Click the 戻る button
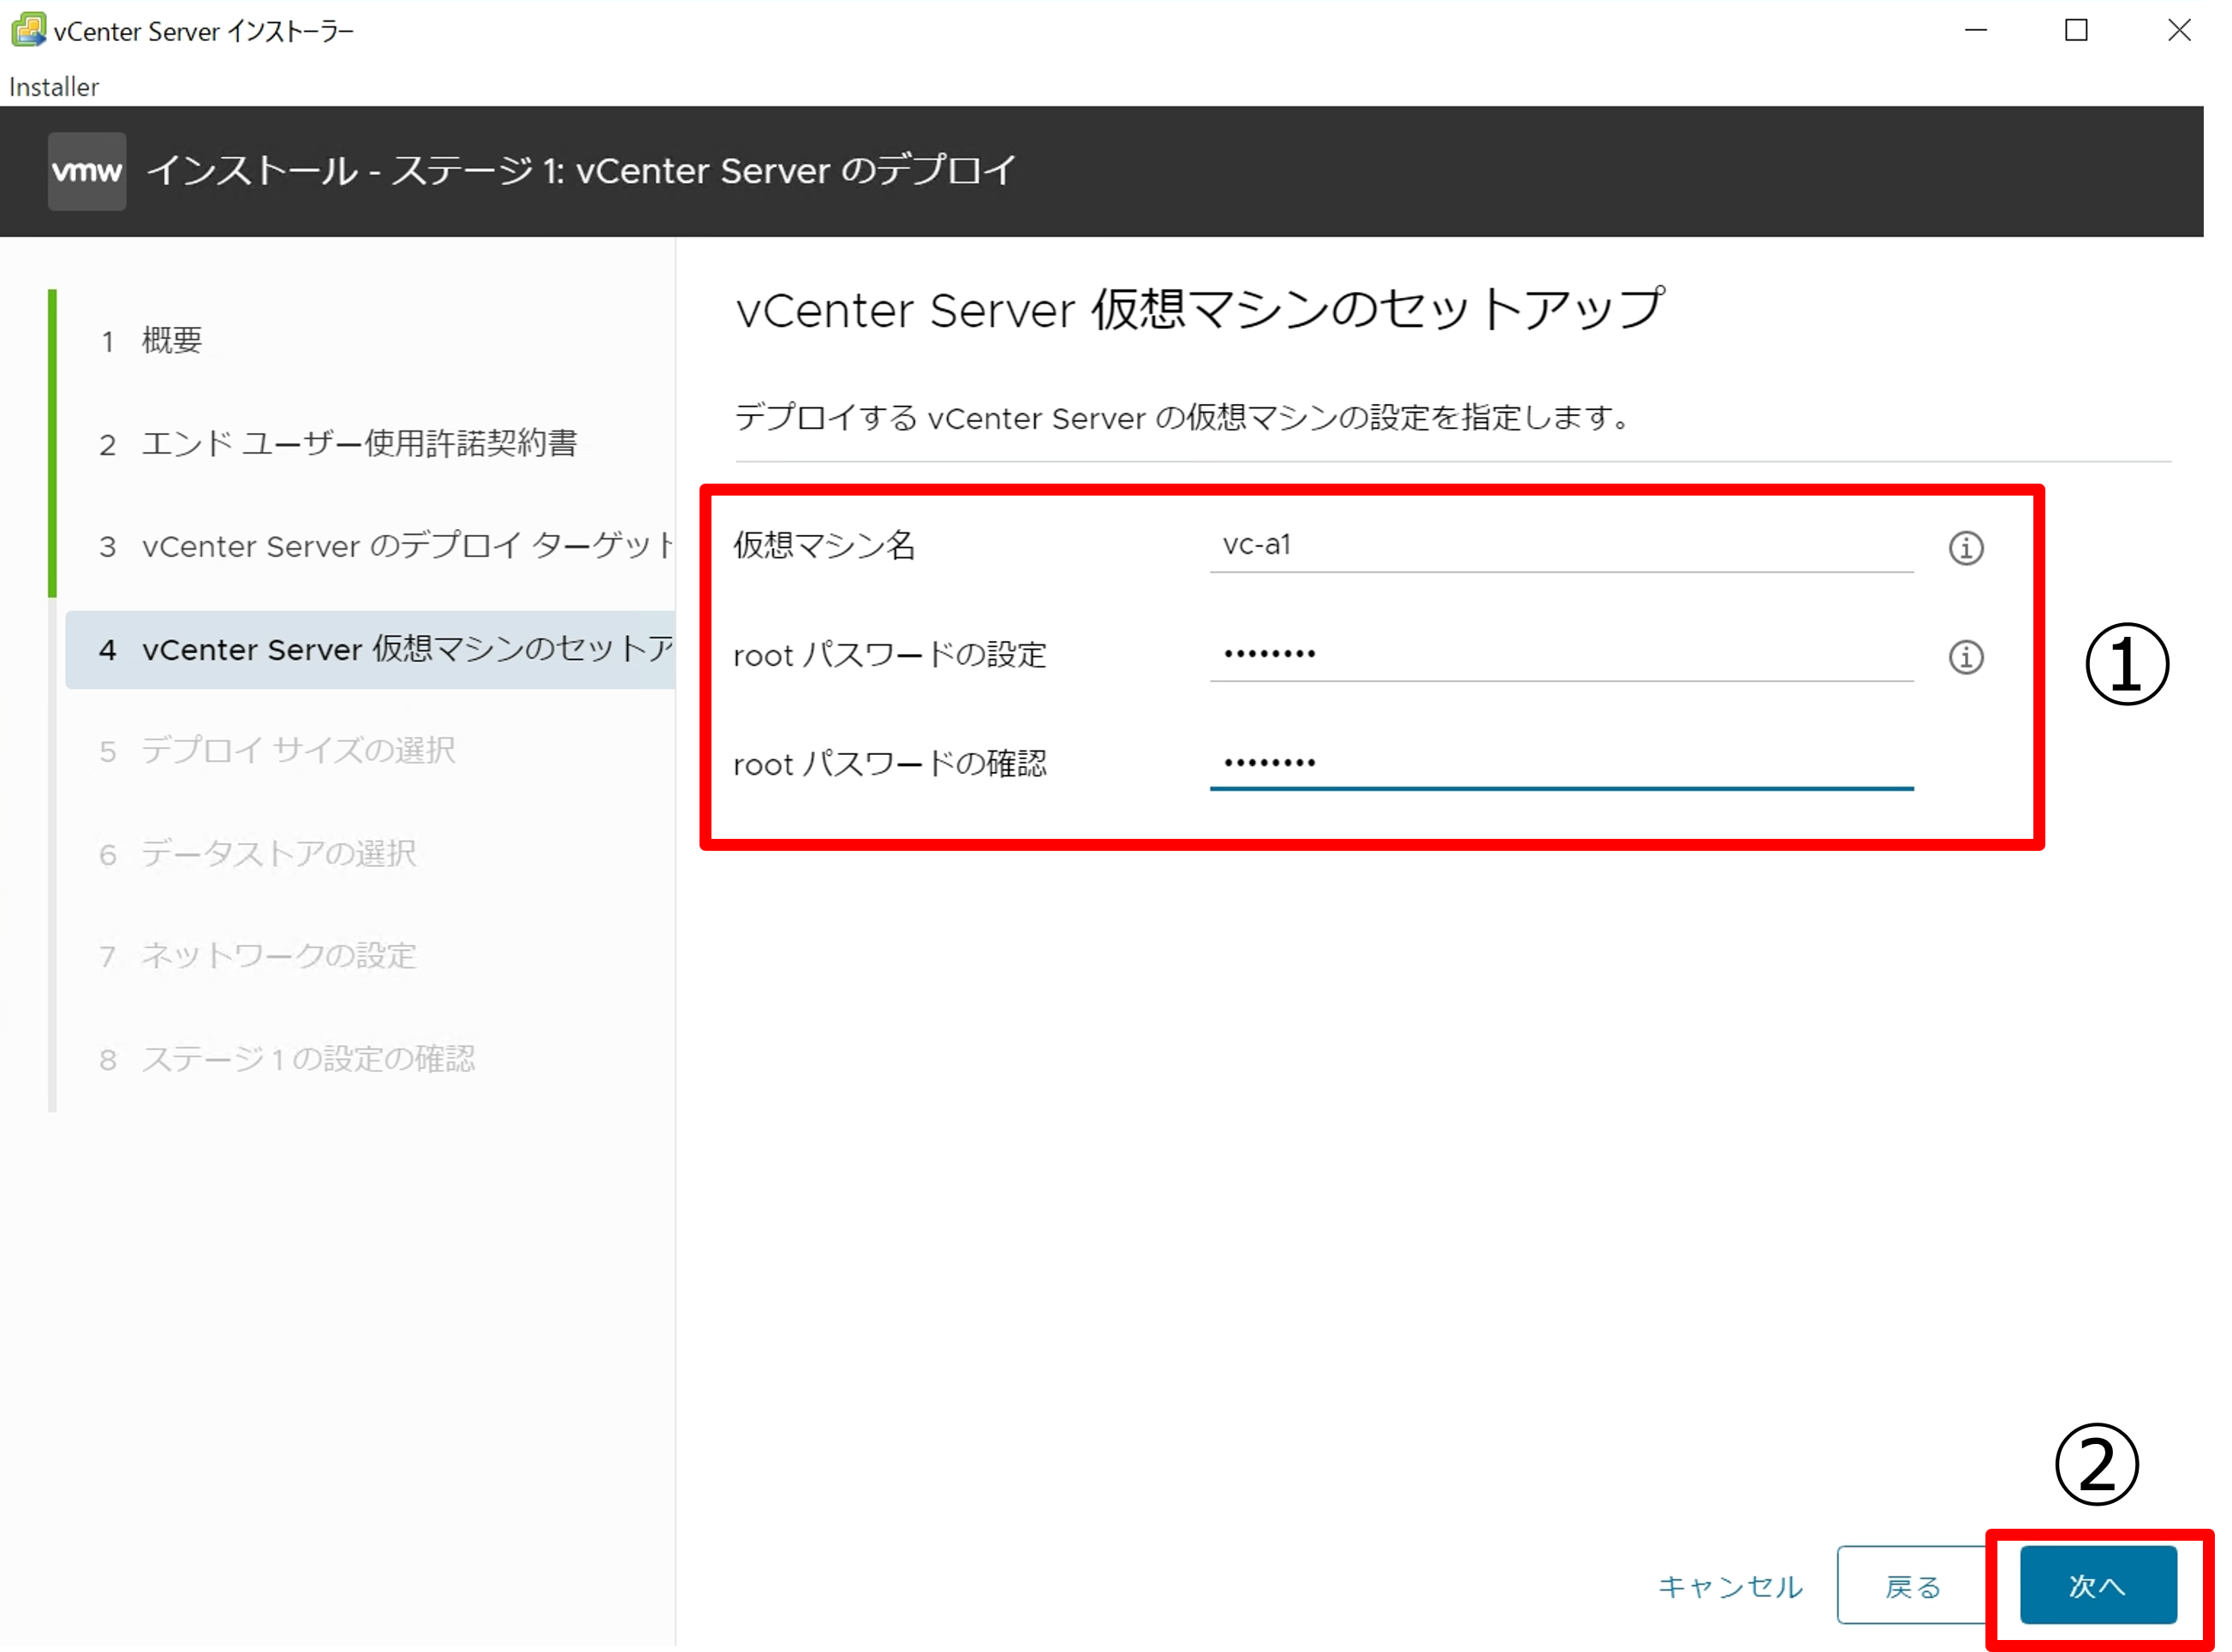Screen dimensions: 2232x1652 (1912, 1585)
